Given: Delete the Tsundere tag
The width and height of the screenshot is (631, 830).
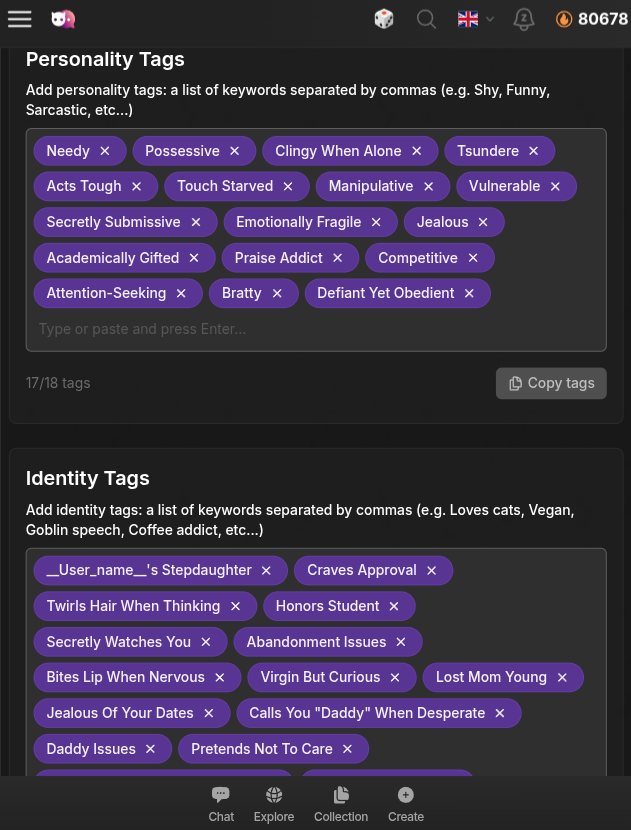Looking at the screenshot, I should 534,151.
